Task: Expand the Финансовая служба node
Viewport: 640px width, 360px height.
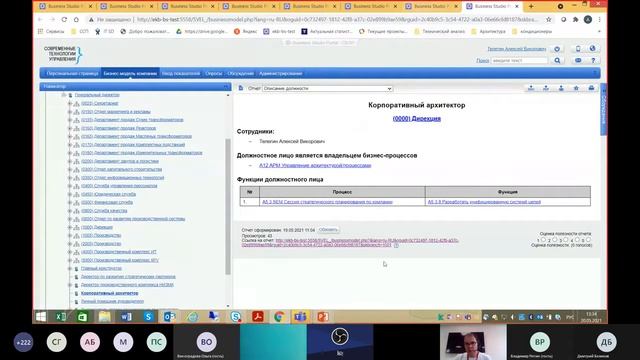Action: (x=70, y=202)
